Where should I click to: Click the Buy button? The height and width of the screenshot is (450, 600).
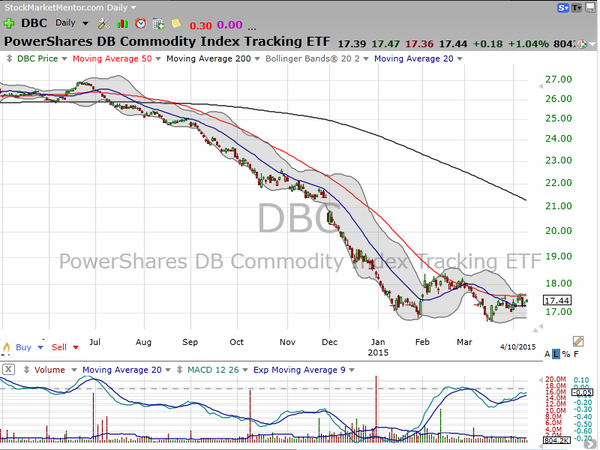click(23, 347)
